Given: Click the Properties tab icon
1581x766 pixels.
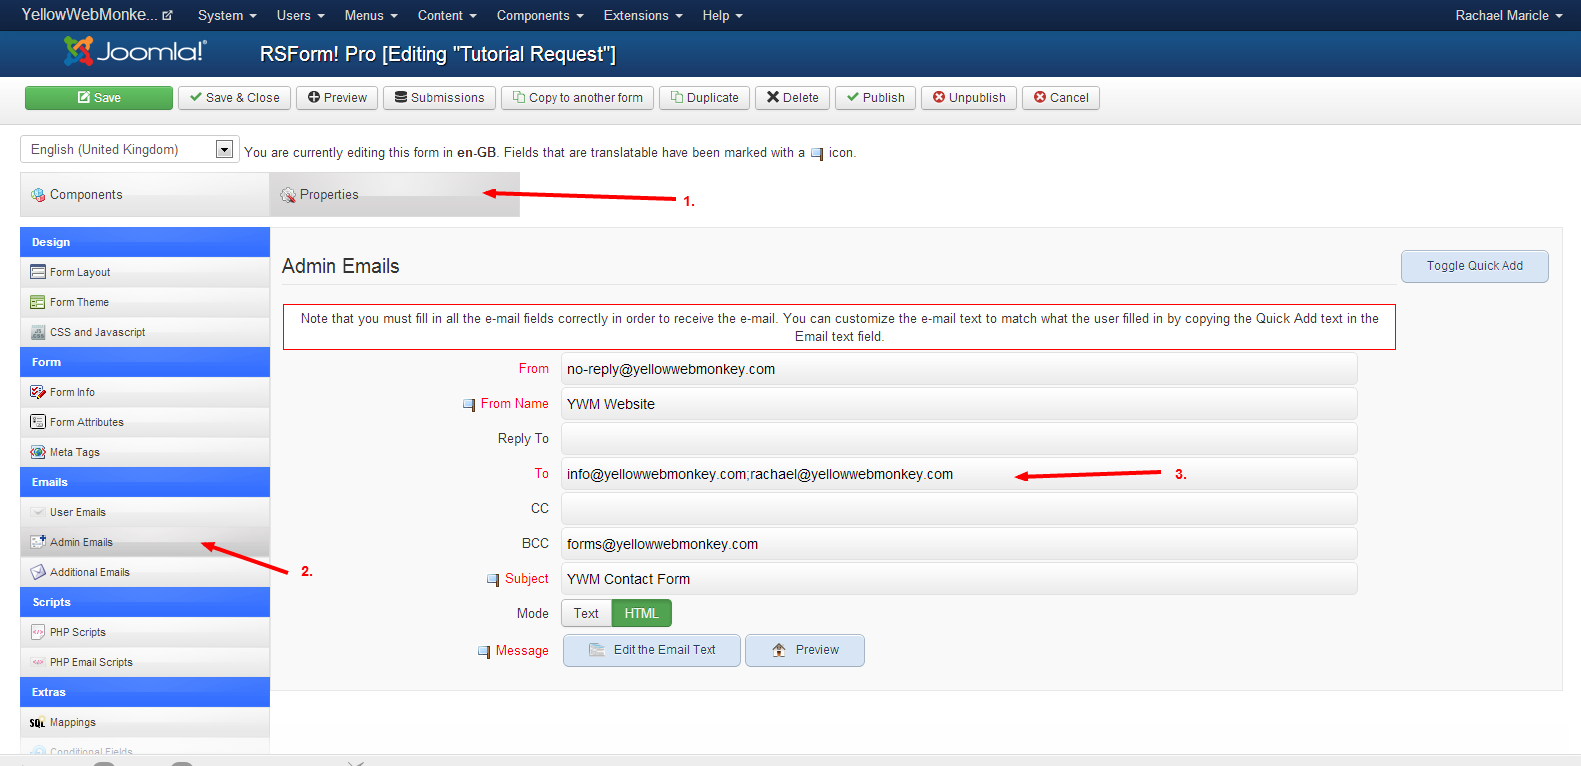Looking at the screenshot, I should point(288,195).
